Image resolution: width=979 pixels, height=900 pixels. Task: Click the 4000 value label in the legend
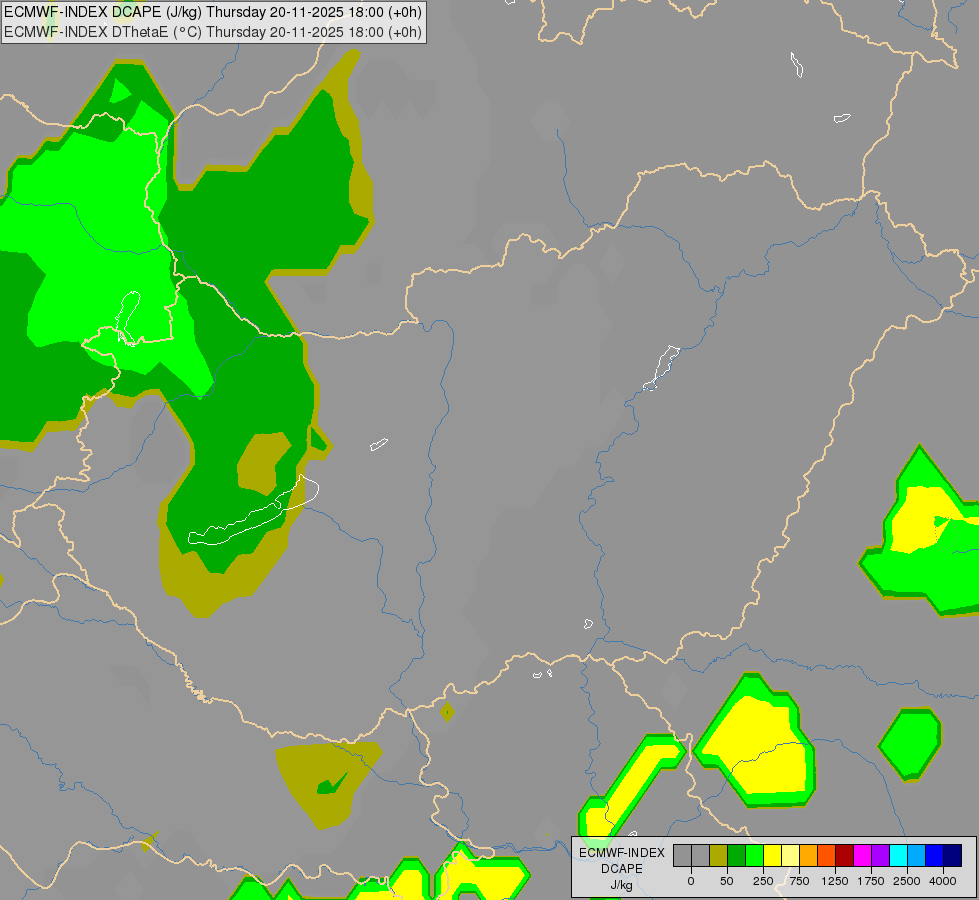(943, 881)
